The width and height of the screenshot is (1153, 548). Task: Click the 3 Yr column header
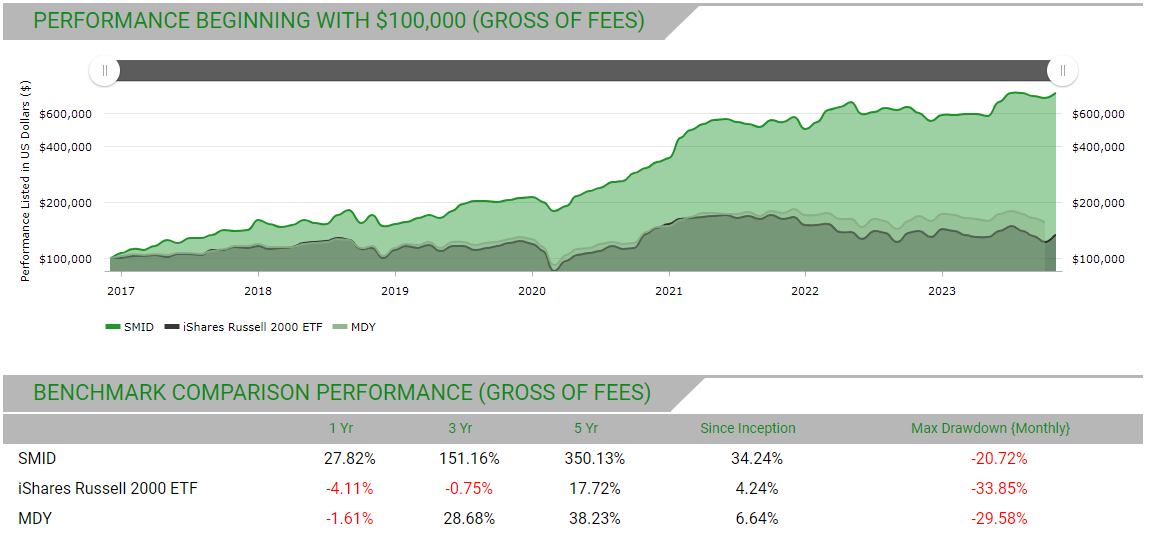pos(460,428)
